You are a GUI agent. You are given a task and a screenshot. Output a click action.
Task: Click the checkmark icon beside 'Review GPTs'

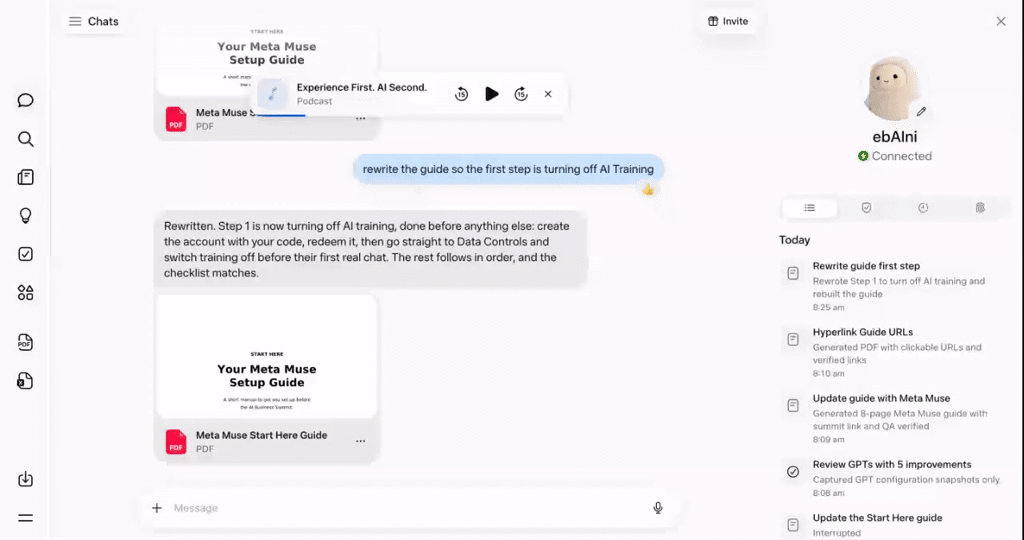[x=793, y=471]
